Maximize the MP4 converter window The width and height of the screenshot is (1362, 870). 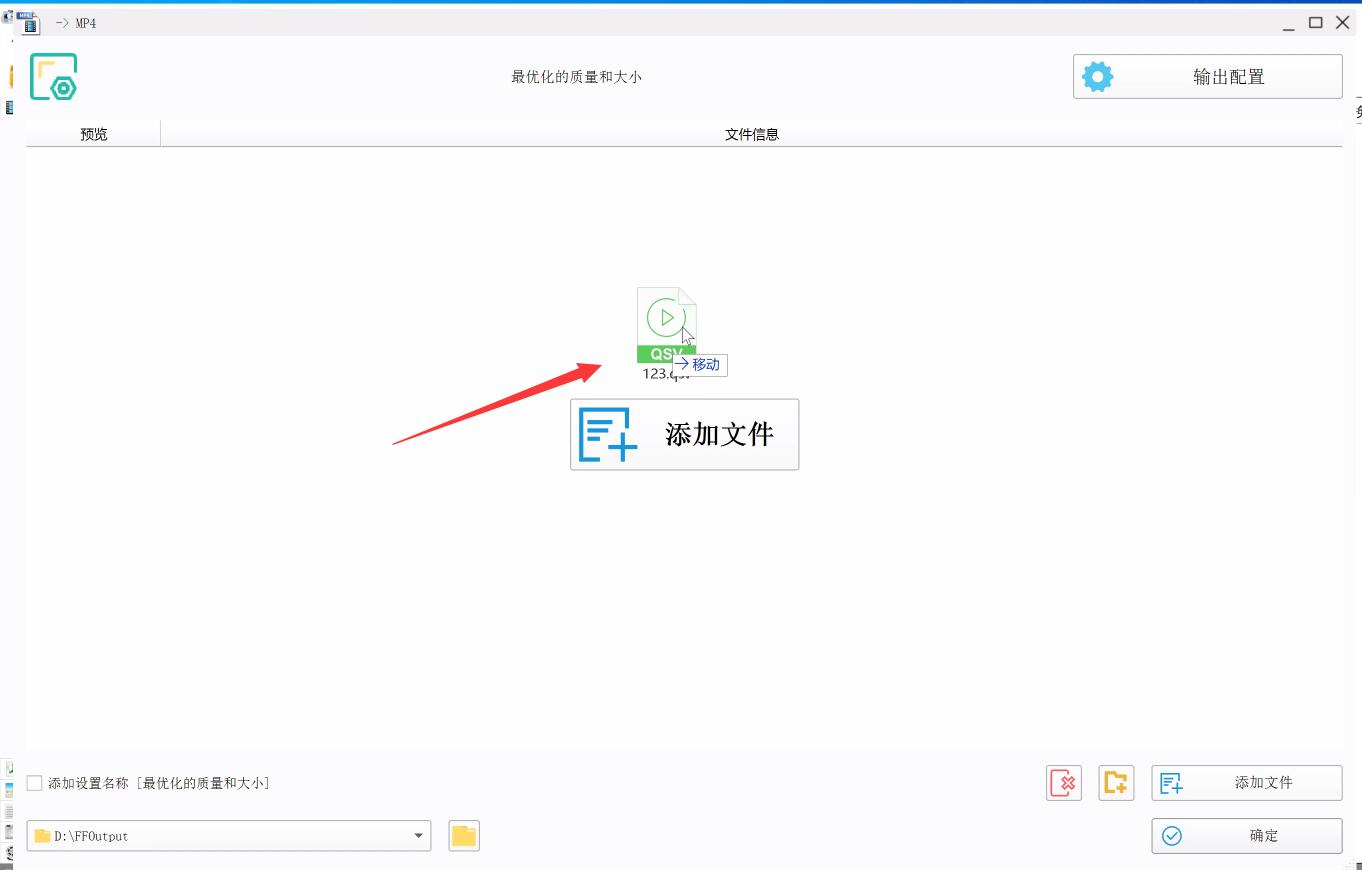(1316, 22)
